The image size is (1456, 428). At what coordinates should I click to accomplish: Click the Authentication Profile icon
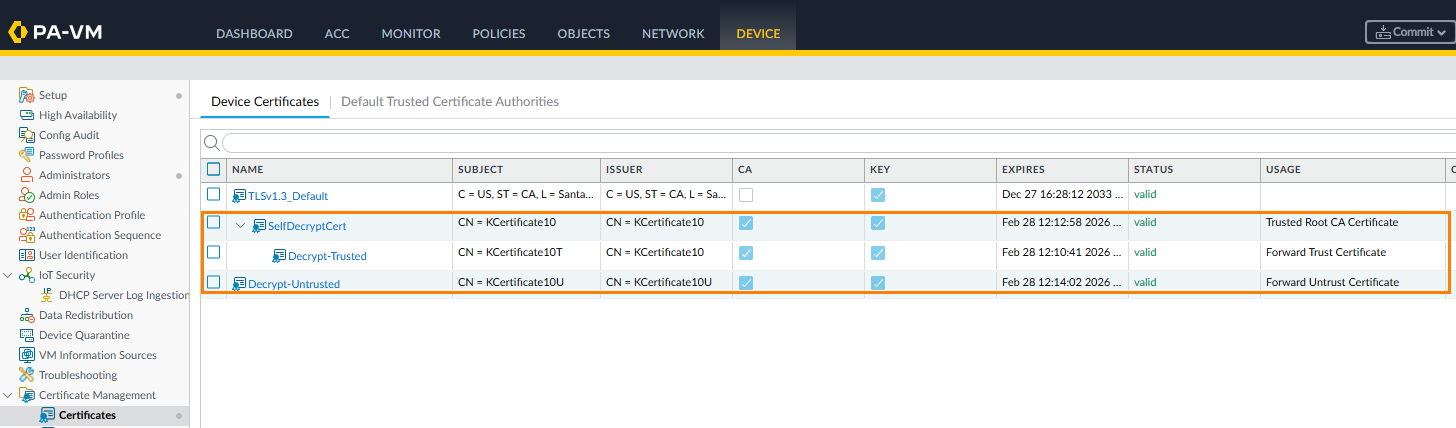[x=28, y=215]
